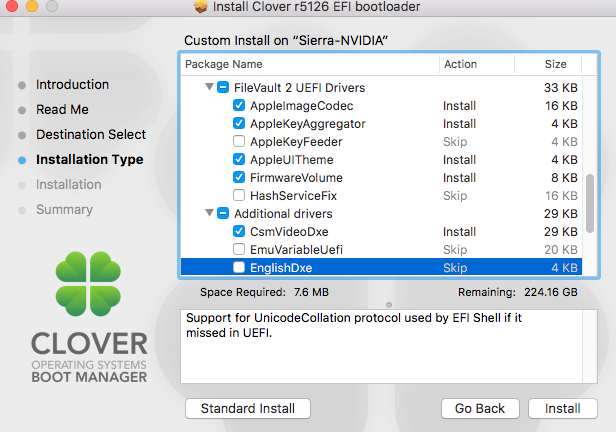
Task: Enable the EmuVariableUefi checkbox
Action: click(239, 249)
